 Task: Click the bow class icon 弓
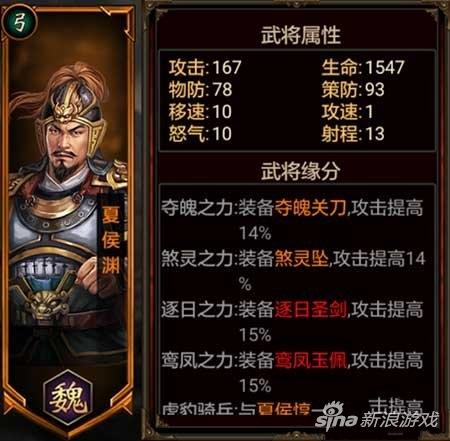click(19, 23)
